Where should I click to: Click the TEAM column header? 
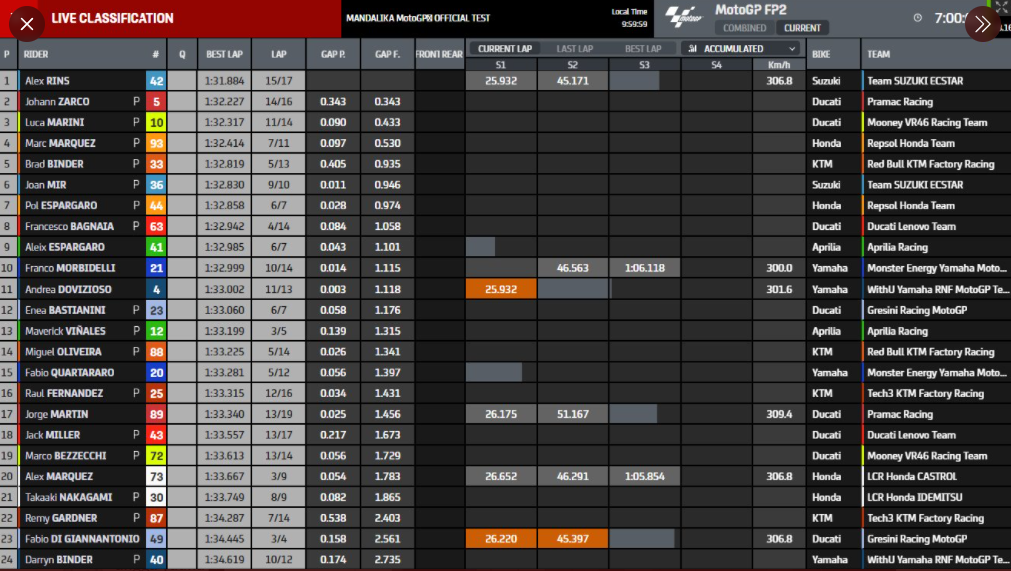pyautogui.click(x=878, y=54)
